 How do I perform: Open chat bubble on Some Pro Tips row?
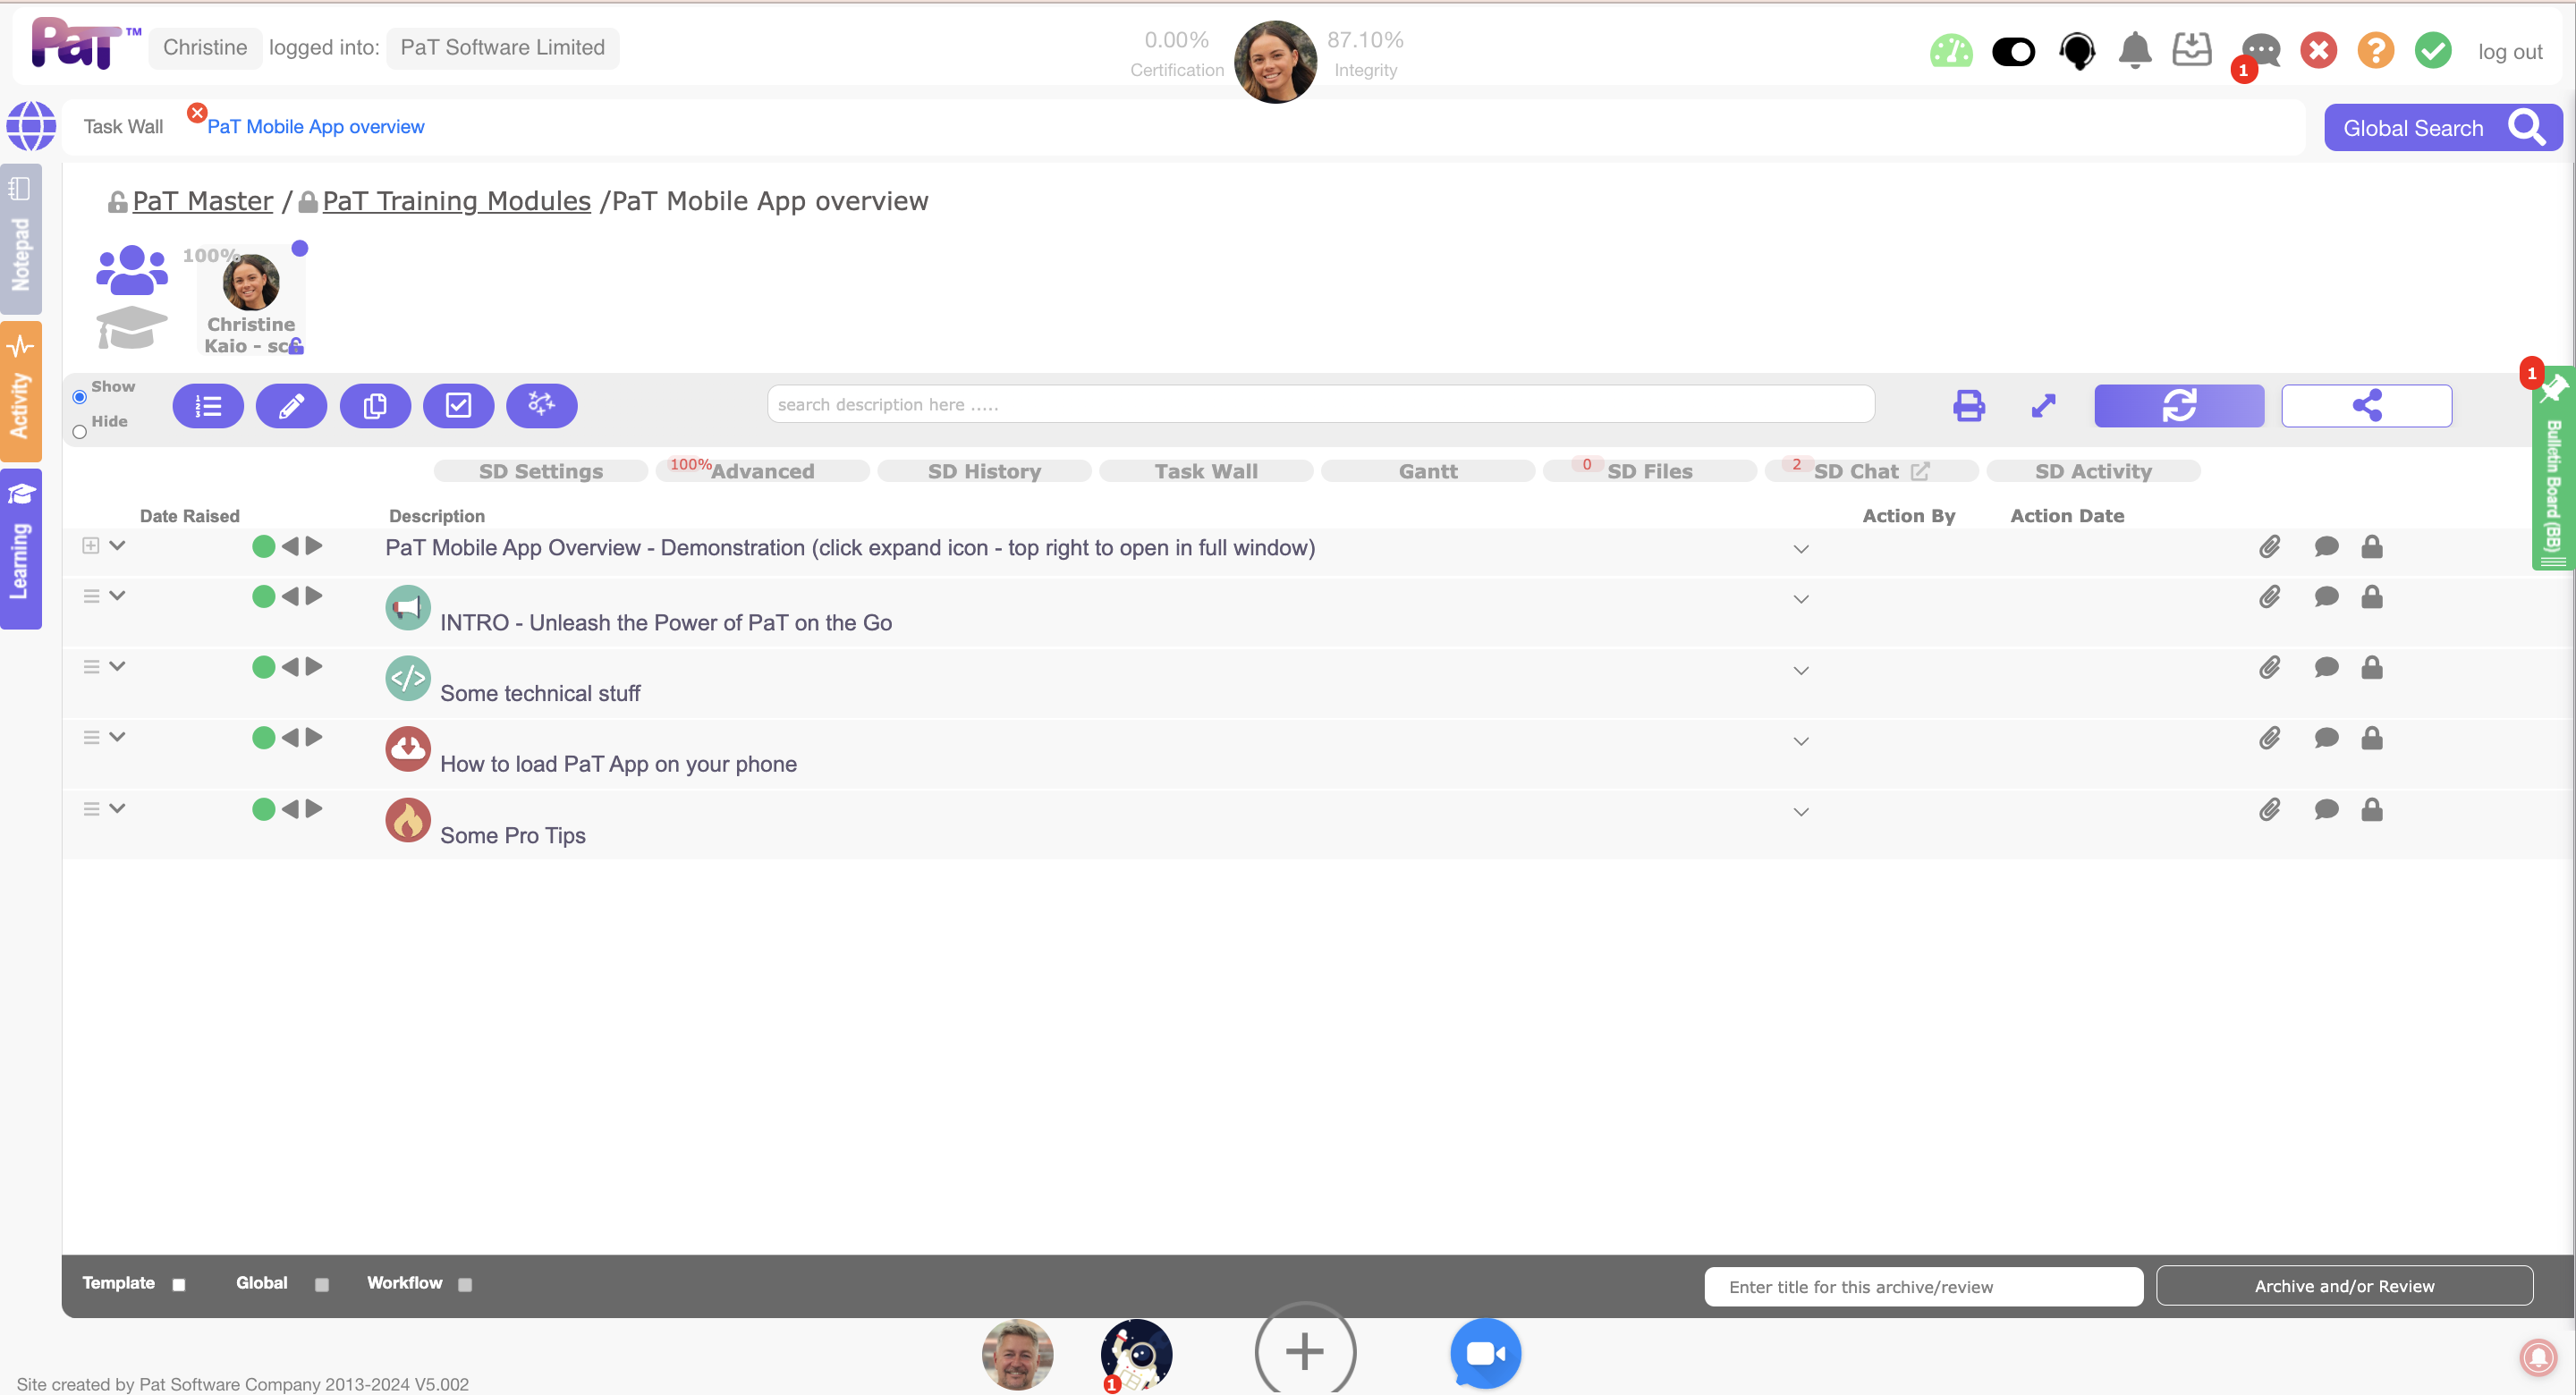tap(2326, 809)
